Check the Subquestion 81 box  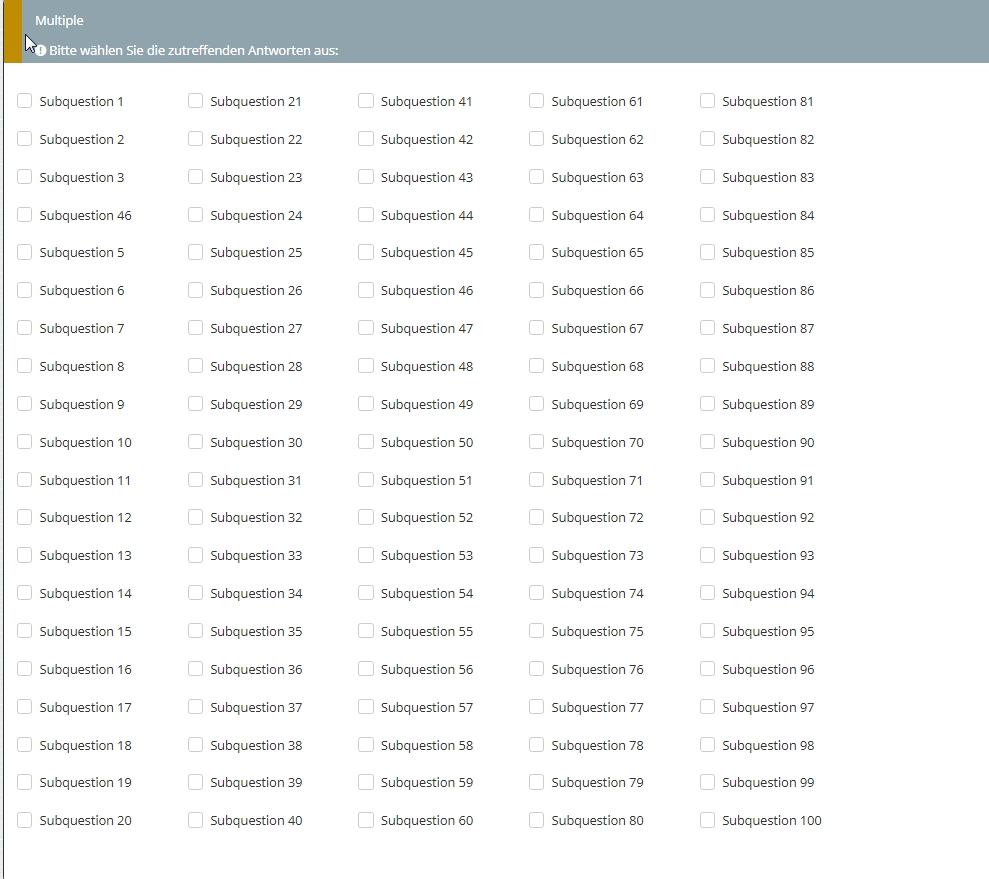pos(708,101)
